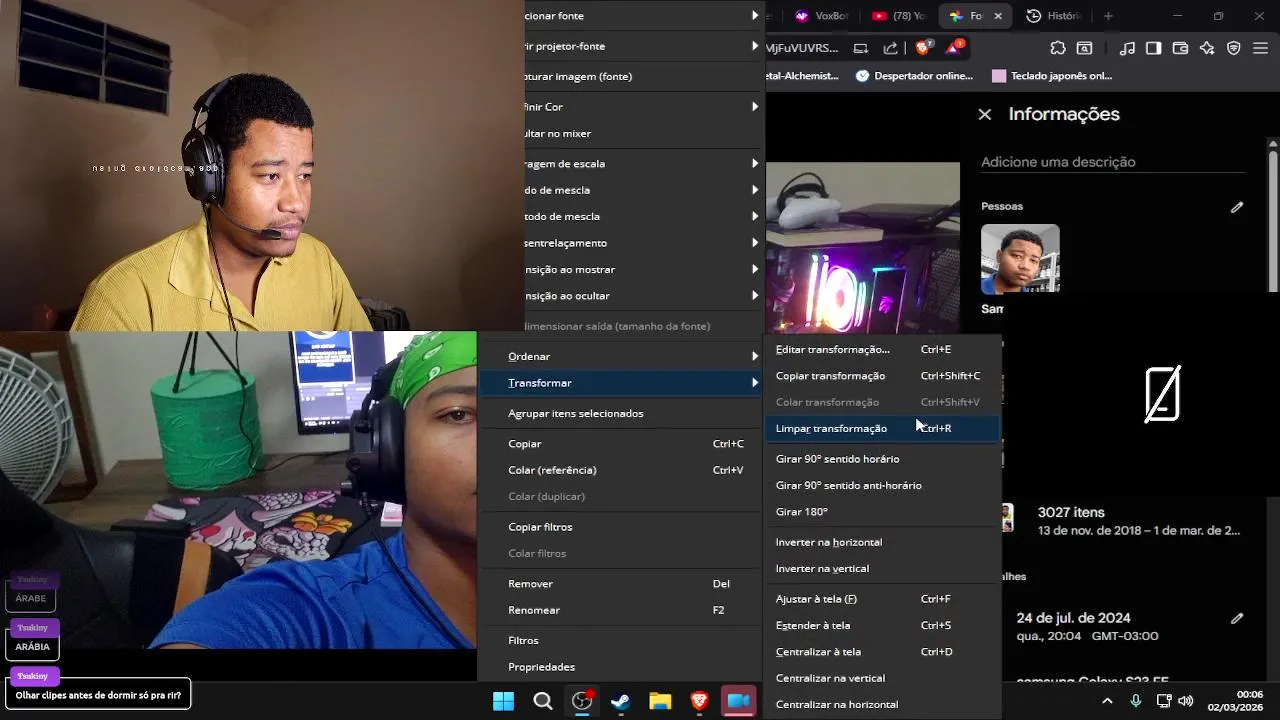
Task: Open the volume tray icon
Action: coord(1186,701)
